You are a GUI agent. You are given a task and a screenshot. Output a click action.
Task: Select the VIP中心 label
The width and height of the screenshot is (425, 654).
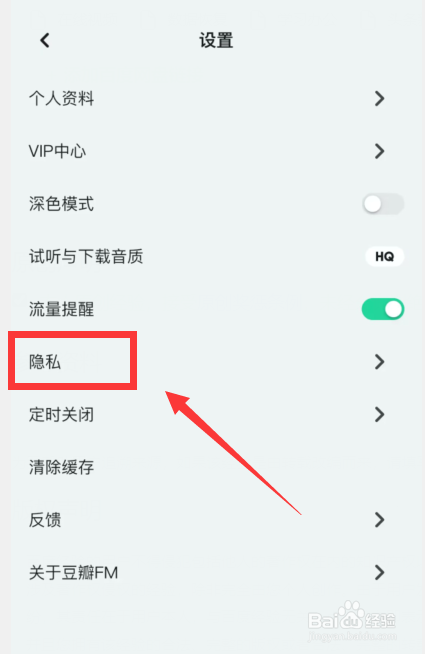point(58,151)
